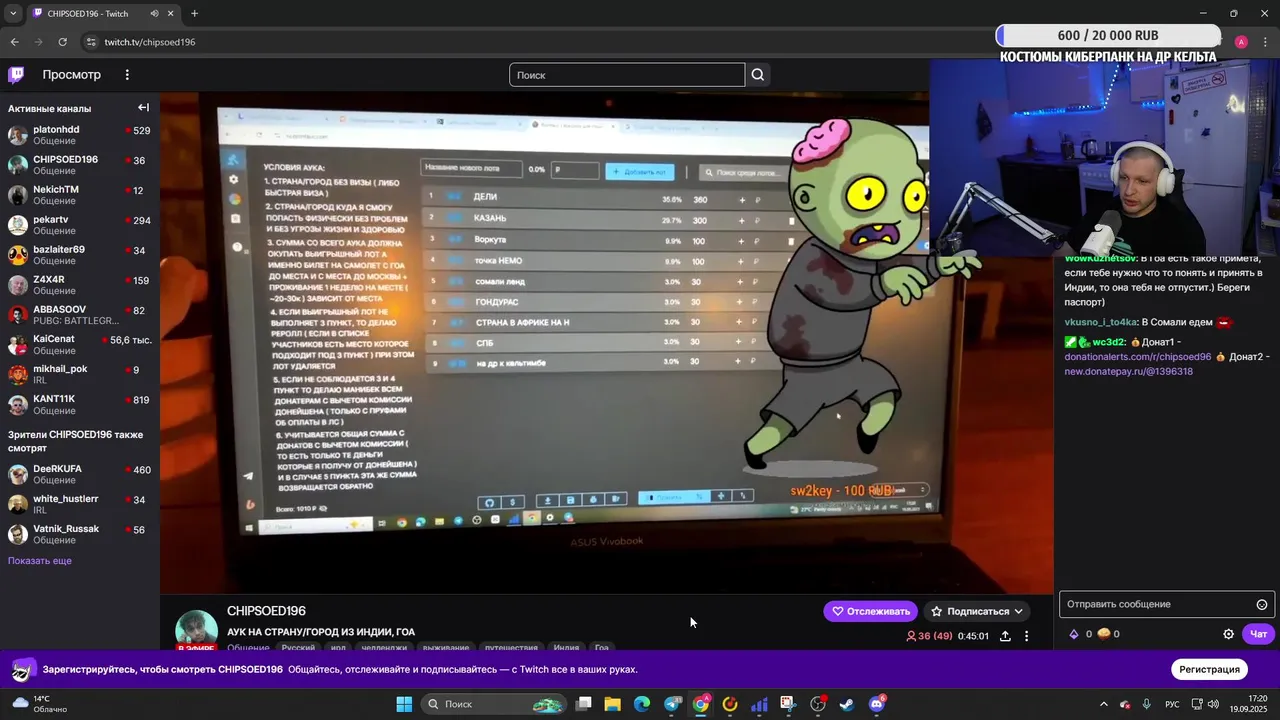Open File Explorer from the taskbar
This screenshot has width=1280, height=720.
coord(613,704)
